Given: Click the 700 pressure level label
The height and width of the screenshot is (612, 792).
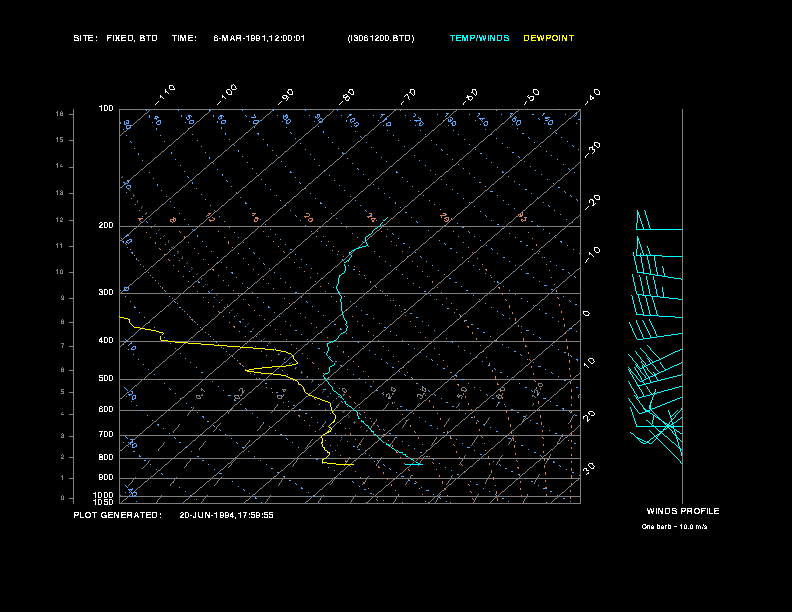Looking at the screenshot, I should [x=106, y=434].
